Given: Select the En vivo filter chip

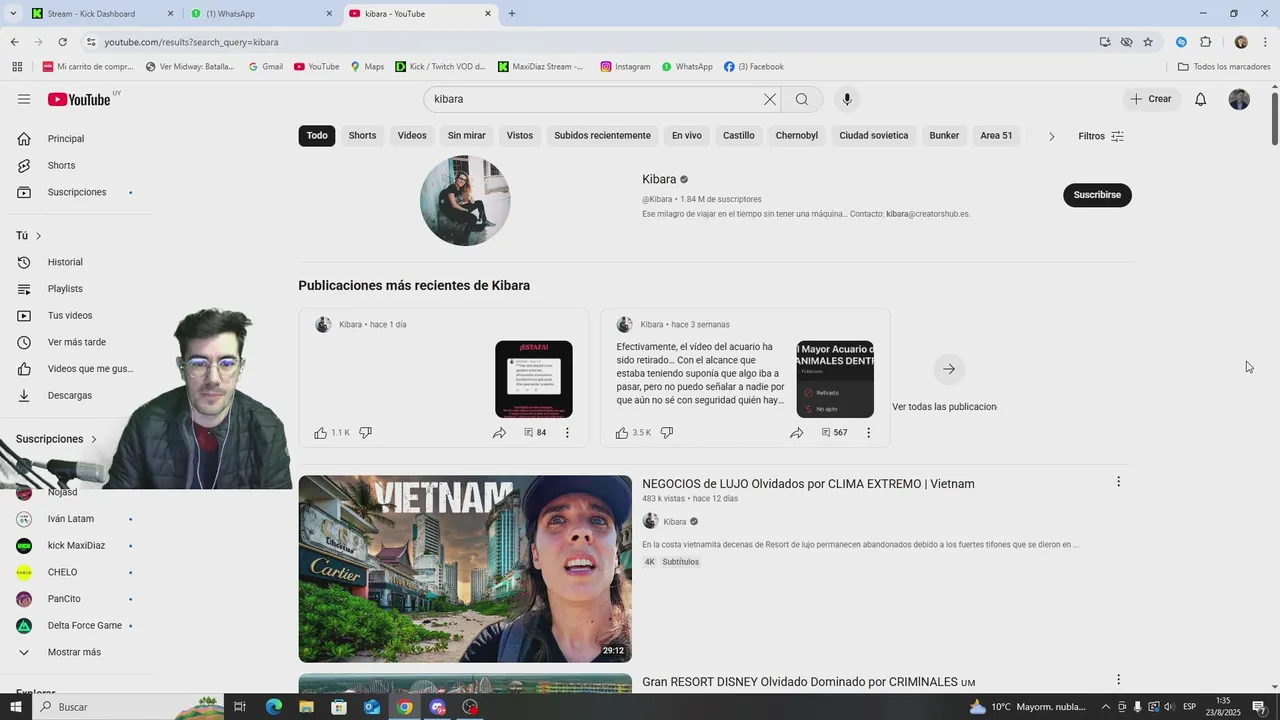Looking at the screenshot, I should click(686, 136).
